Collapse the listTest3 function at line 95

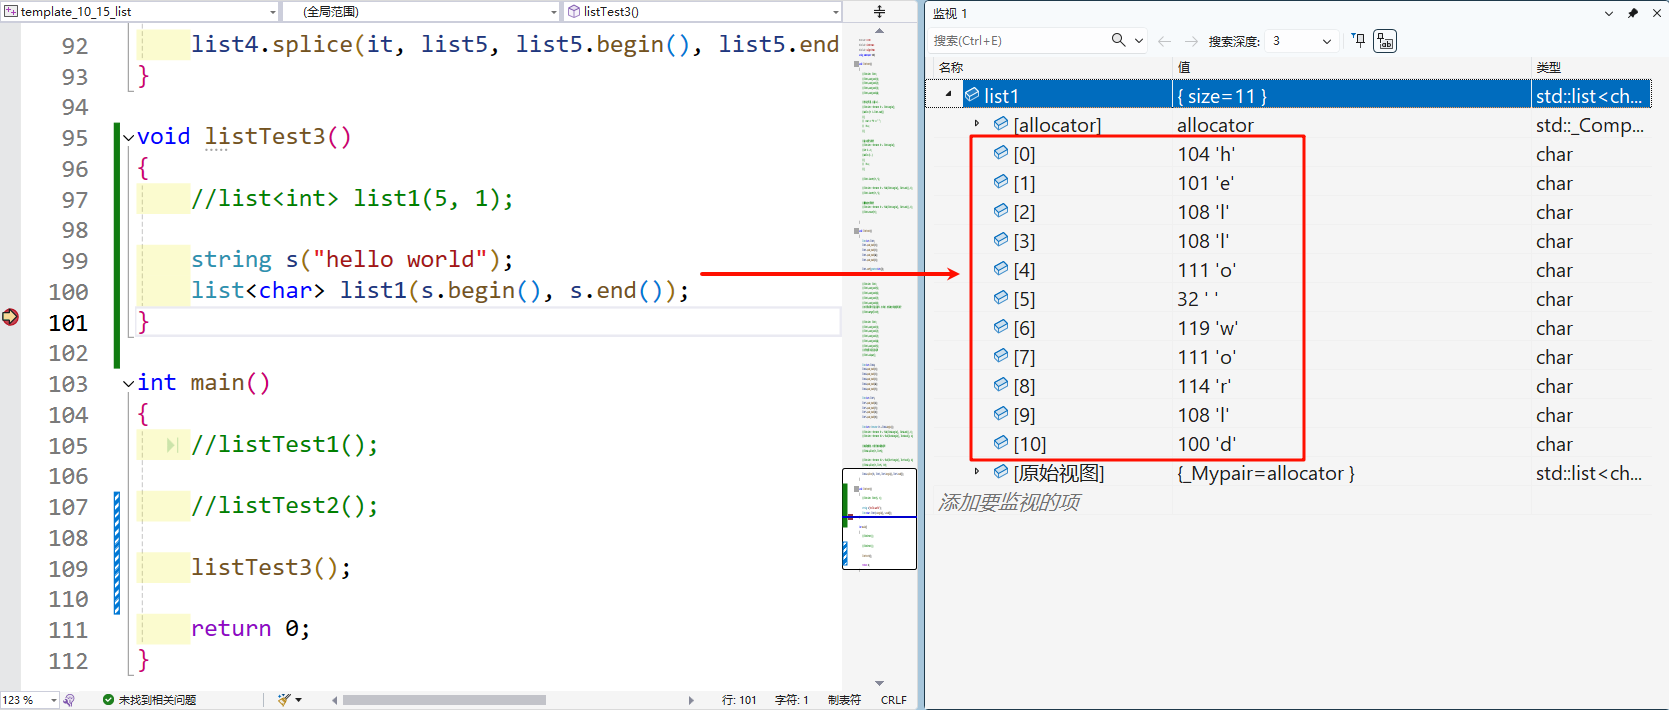(128, 138)
